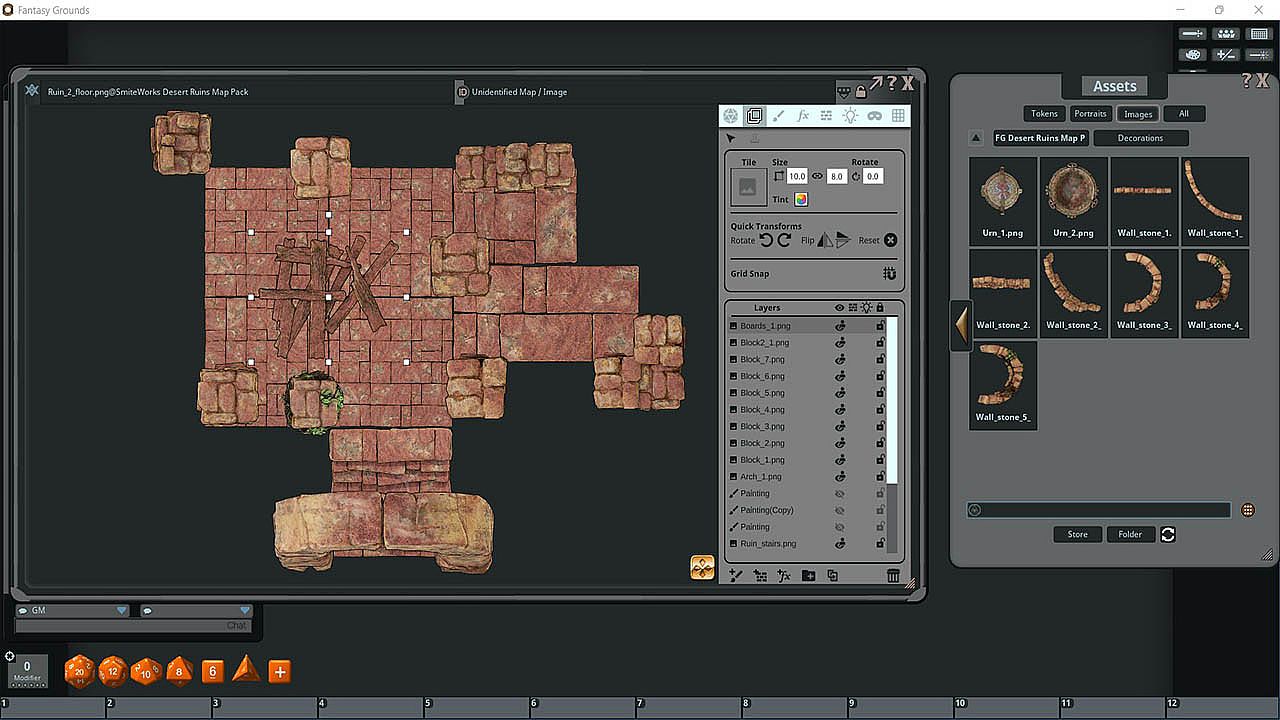Open the GM speaker dropdown
This screenshot has width=1280, height=720.
(122, 610)
